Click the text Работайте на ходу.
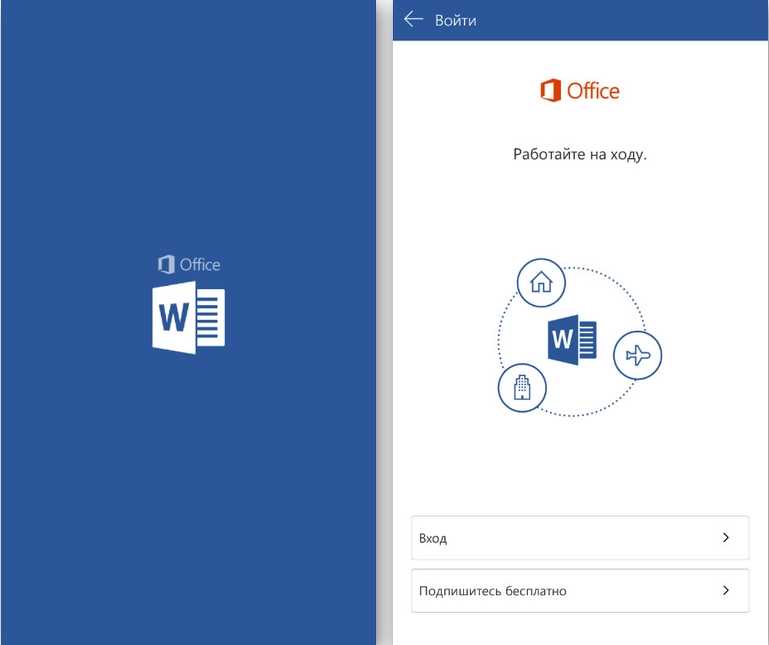 pos(580,154)
